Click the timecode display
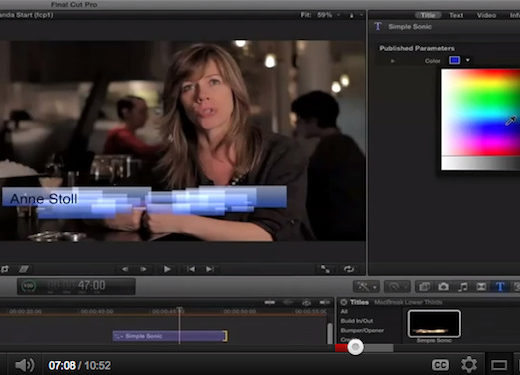Viewport: 520px width, 375px height. click(76, 286)
